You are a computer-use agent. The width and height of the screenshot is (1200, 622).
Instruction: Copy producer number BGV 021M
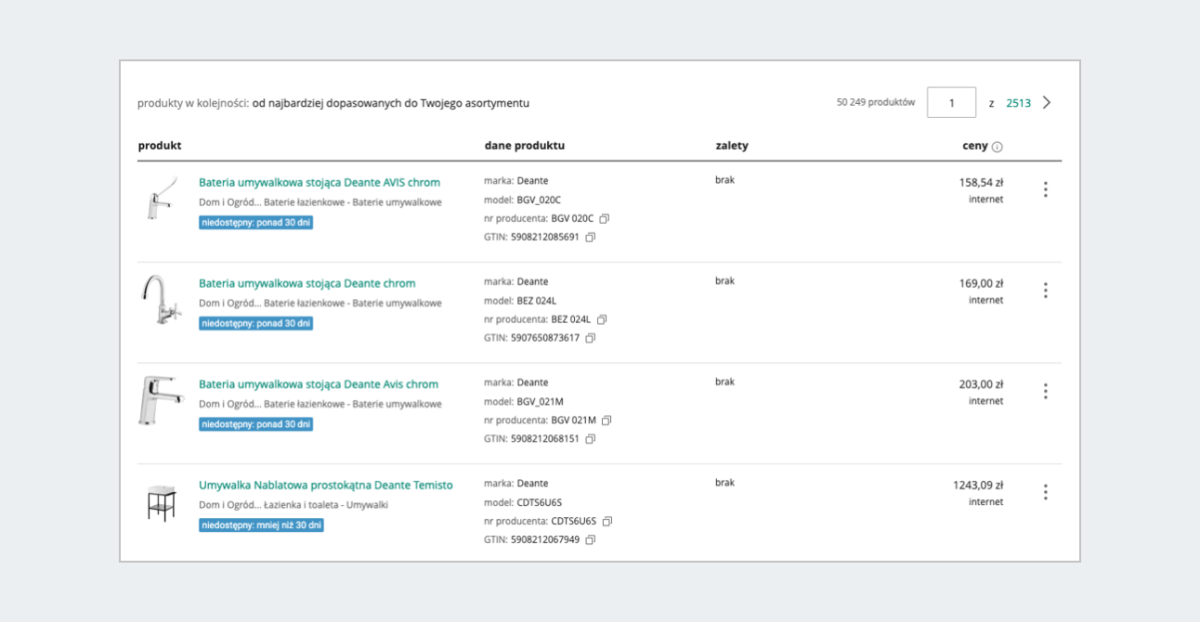tap(607, 420)
